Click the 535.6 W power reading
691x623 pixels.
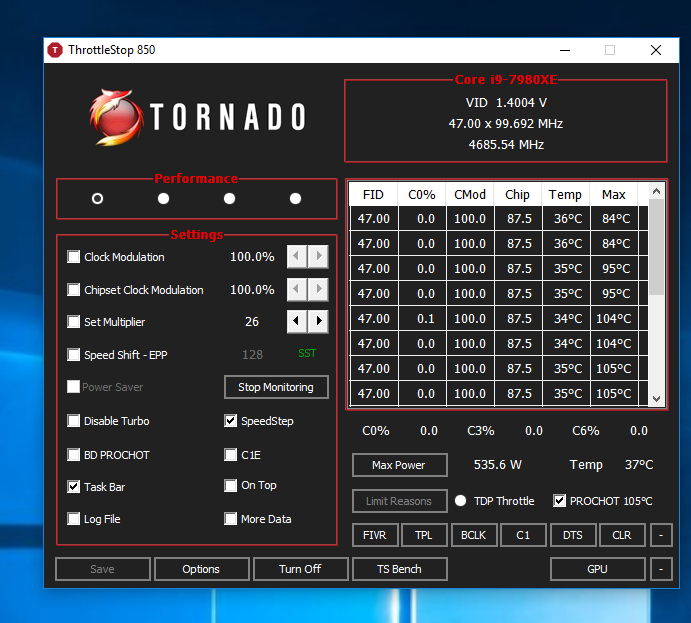tap(498, 465)
